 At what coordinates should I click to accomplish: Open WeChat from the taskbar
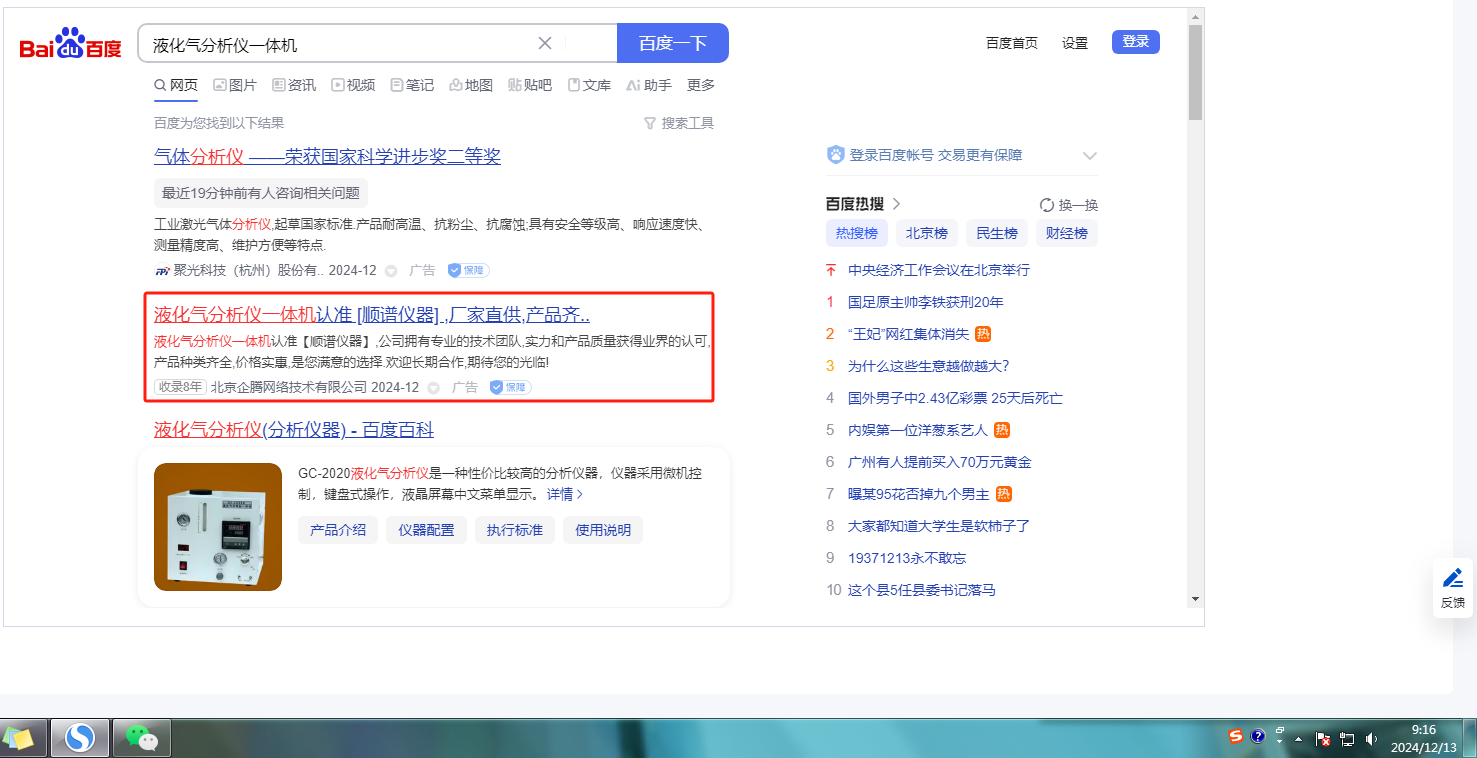[x=141, y=738]
